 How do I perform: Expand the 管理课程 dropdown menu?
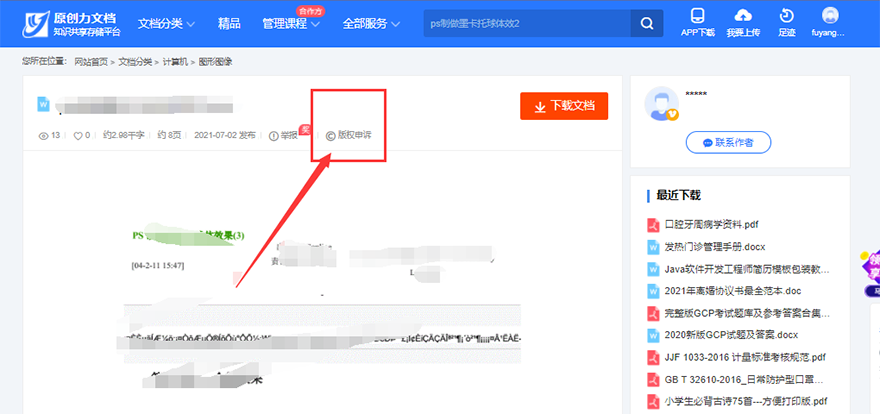click(x=291, y=24)
